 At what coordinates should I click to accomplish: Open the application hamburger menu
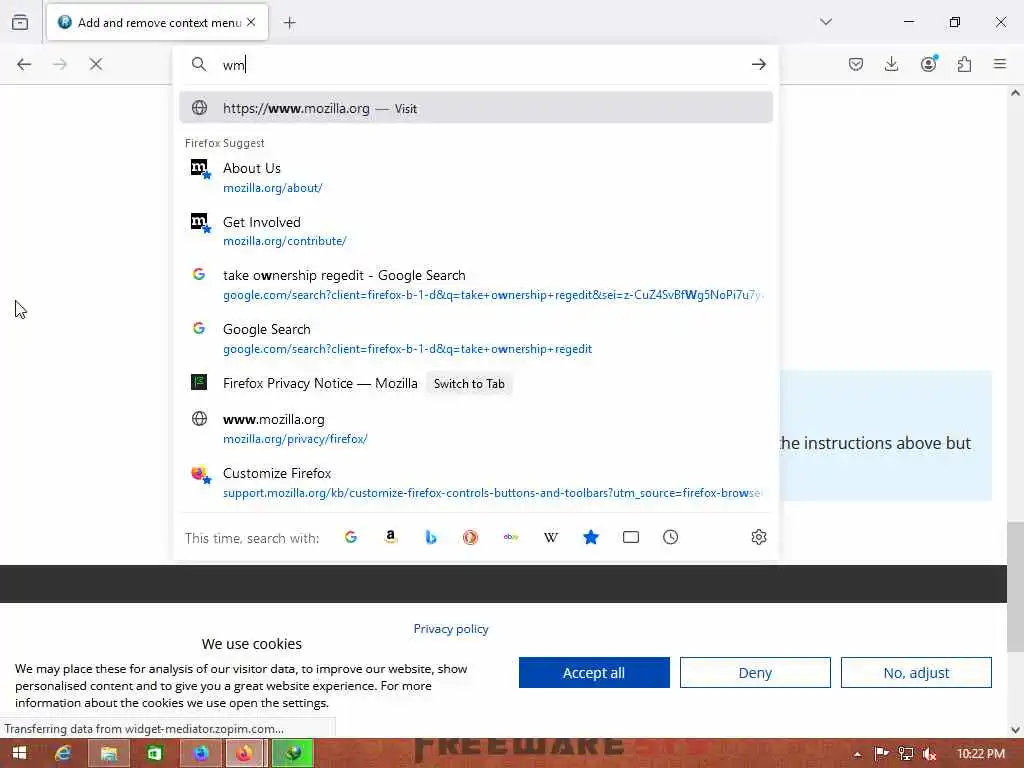coord(999,64)
